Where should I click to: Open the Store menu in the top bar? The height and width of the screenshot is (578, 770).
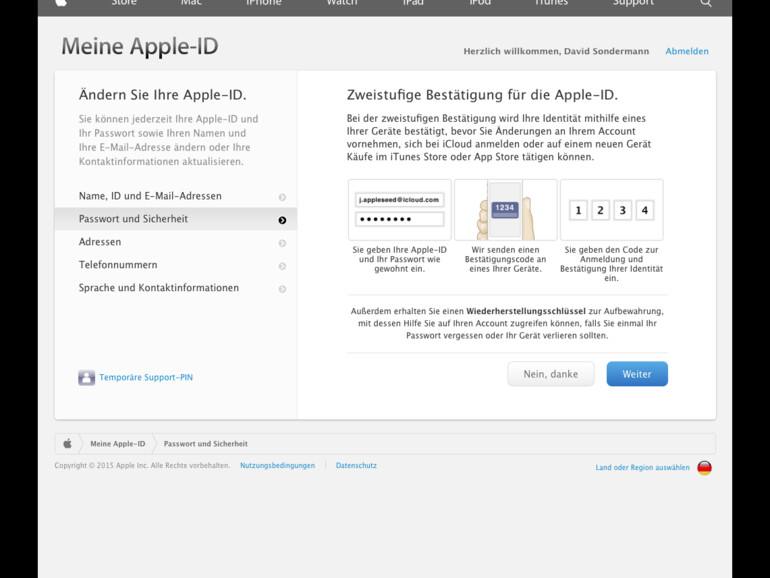(124, 3)
